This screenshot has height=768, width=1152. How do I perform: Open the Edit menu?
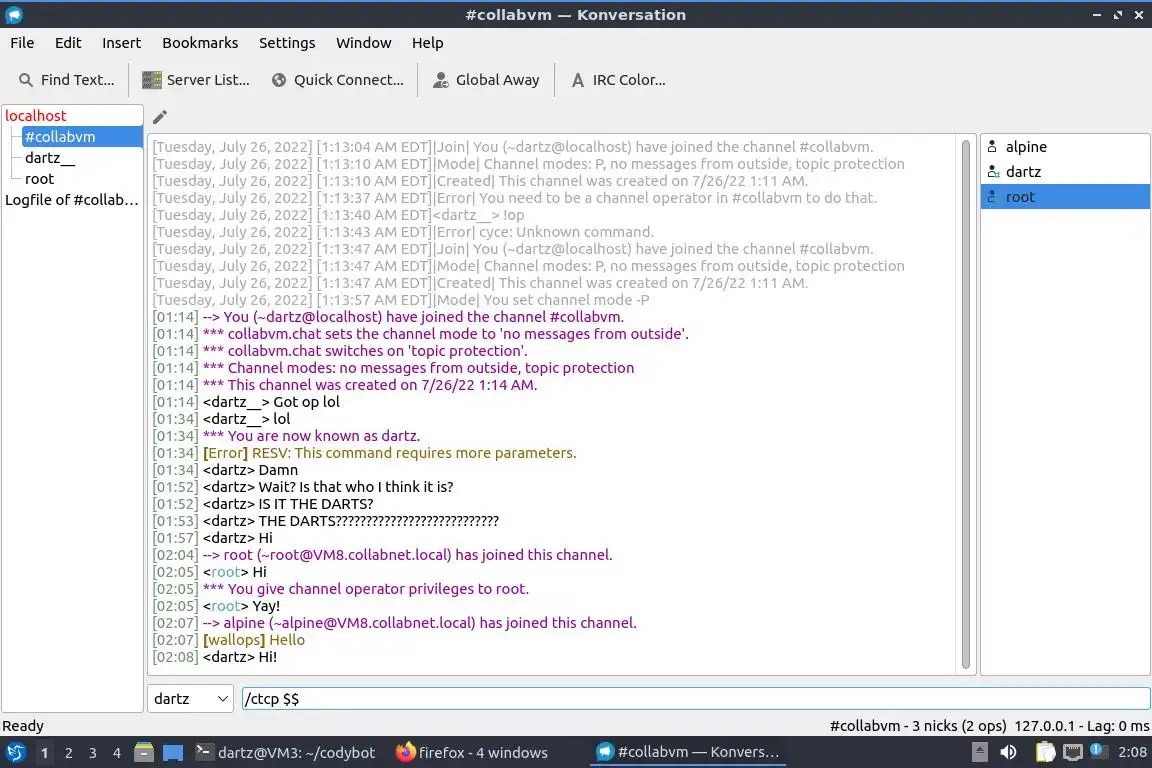68,43
